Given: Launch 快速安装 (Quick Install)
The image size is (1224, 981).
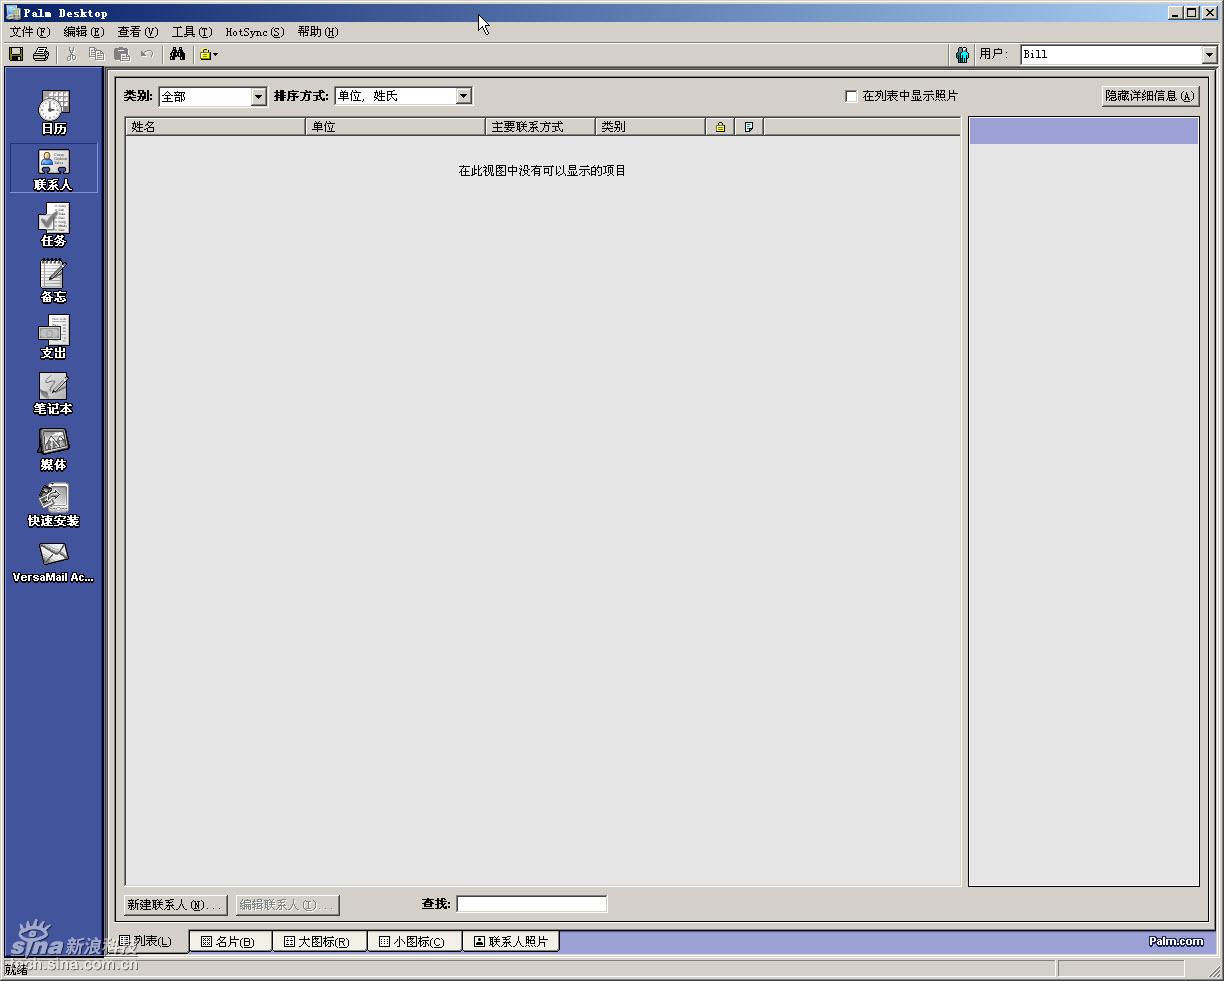Looking at the screenshot, I should coord(53,505).
